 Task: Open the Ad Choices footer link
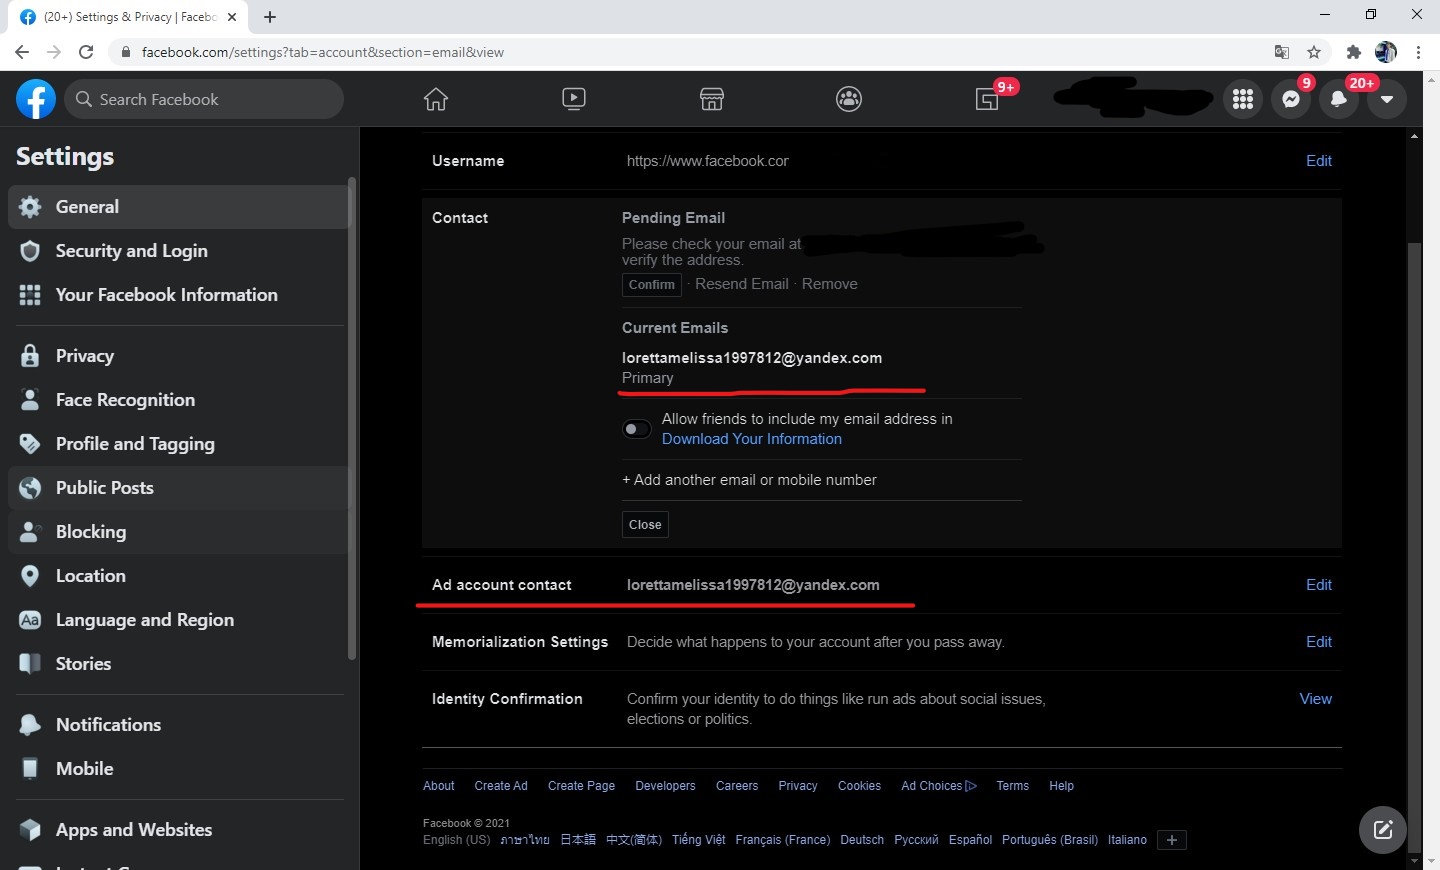(939, 786)
